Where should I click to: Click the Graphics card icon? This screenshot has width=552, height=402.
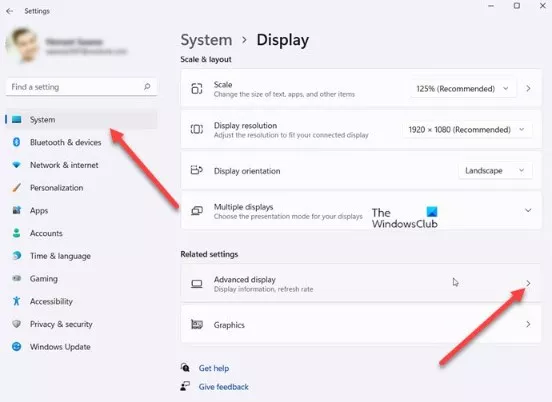point(197,324)
